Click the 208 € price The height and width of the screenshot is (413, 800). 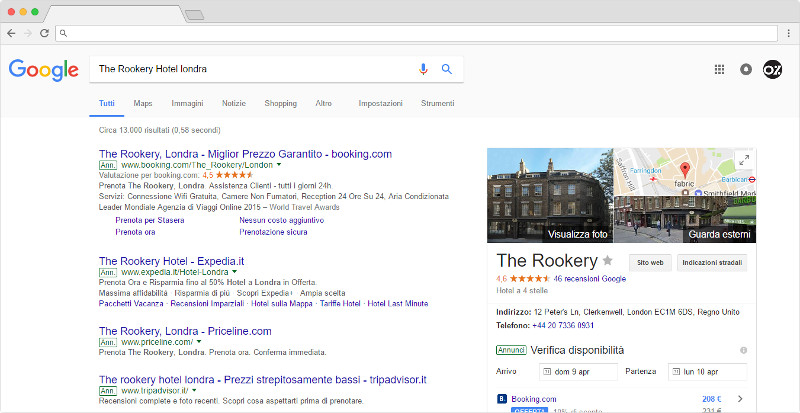[x=711, y=399]
